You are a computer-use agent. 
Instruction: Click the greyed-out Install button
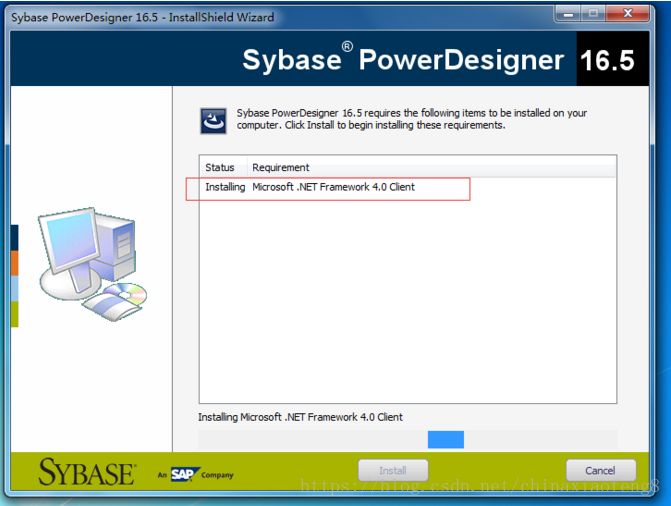393,470
